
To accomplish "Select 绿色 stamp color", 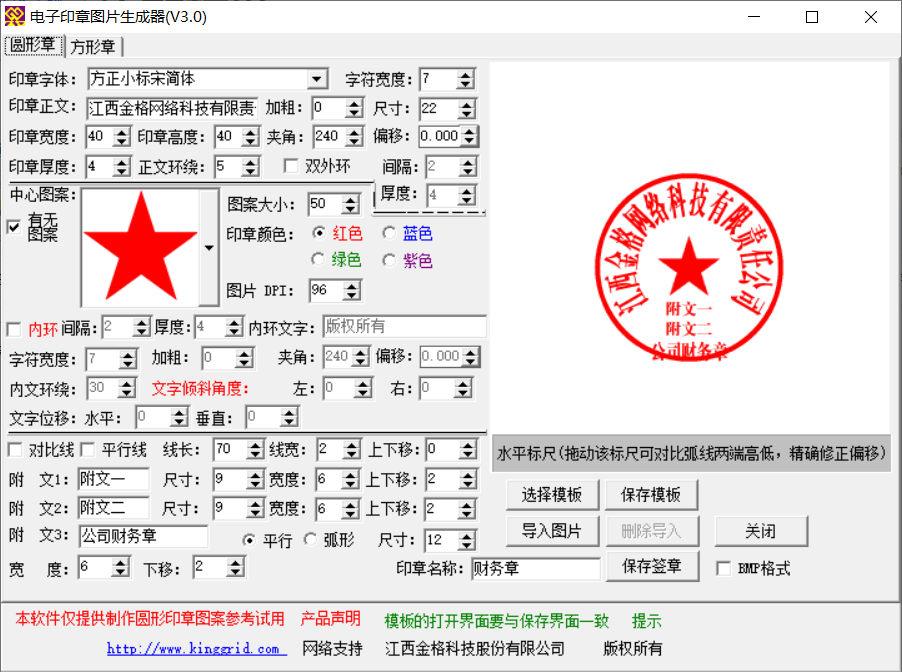I will 318,259.
